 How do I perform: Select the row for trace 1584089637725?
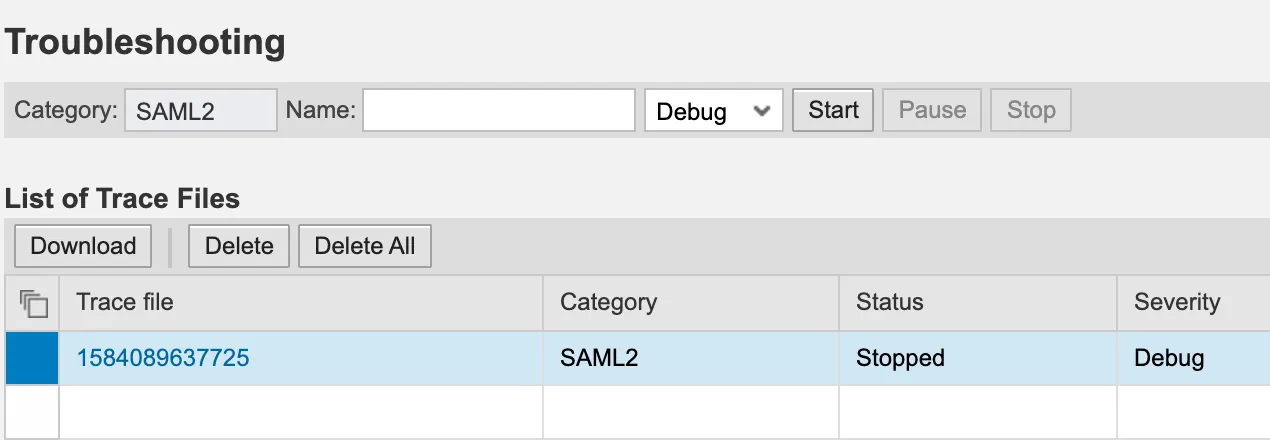(x=32, y=358)
